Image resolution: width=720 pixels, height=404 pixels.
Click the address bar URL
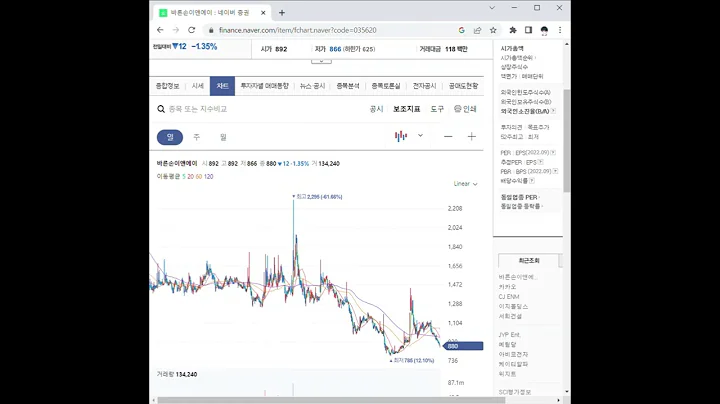point(298,30)
